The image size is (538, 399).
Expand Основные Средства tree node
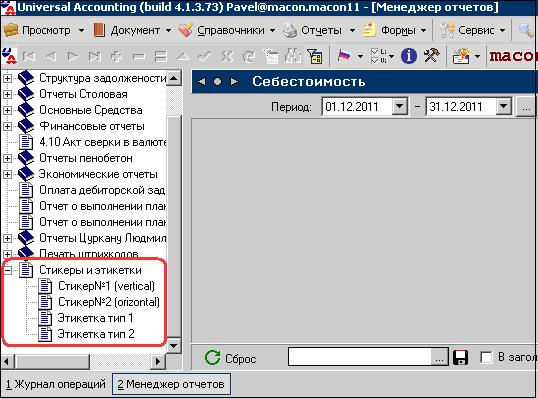[x=7, y=110]
